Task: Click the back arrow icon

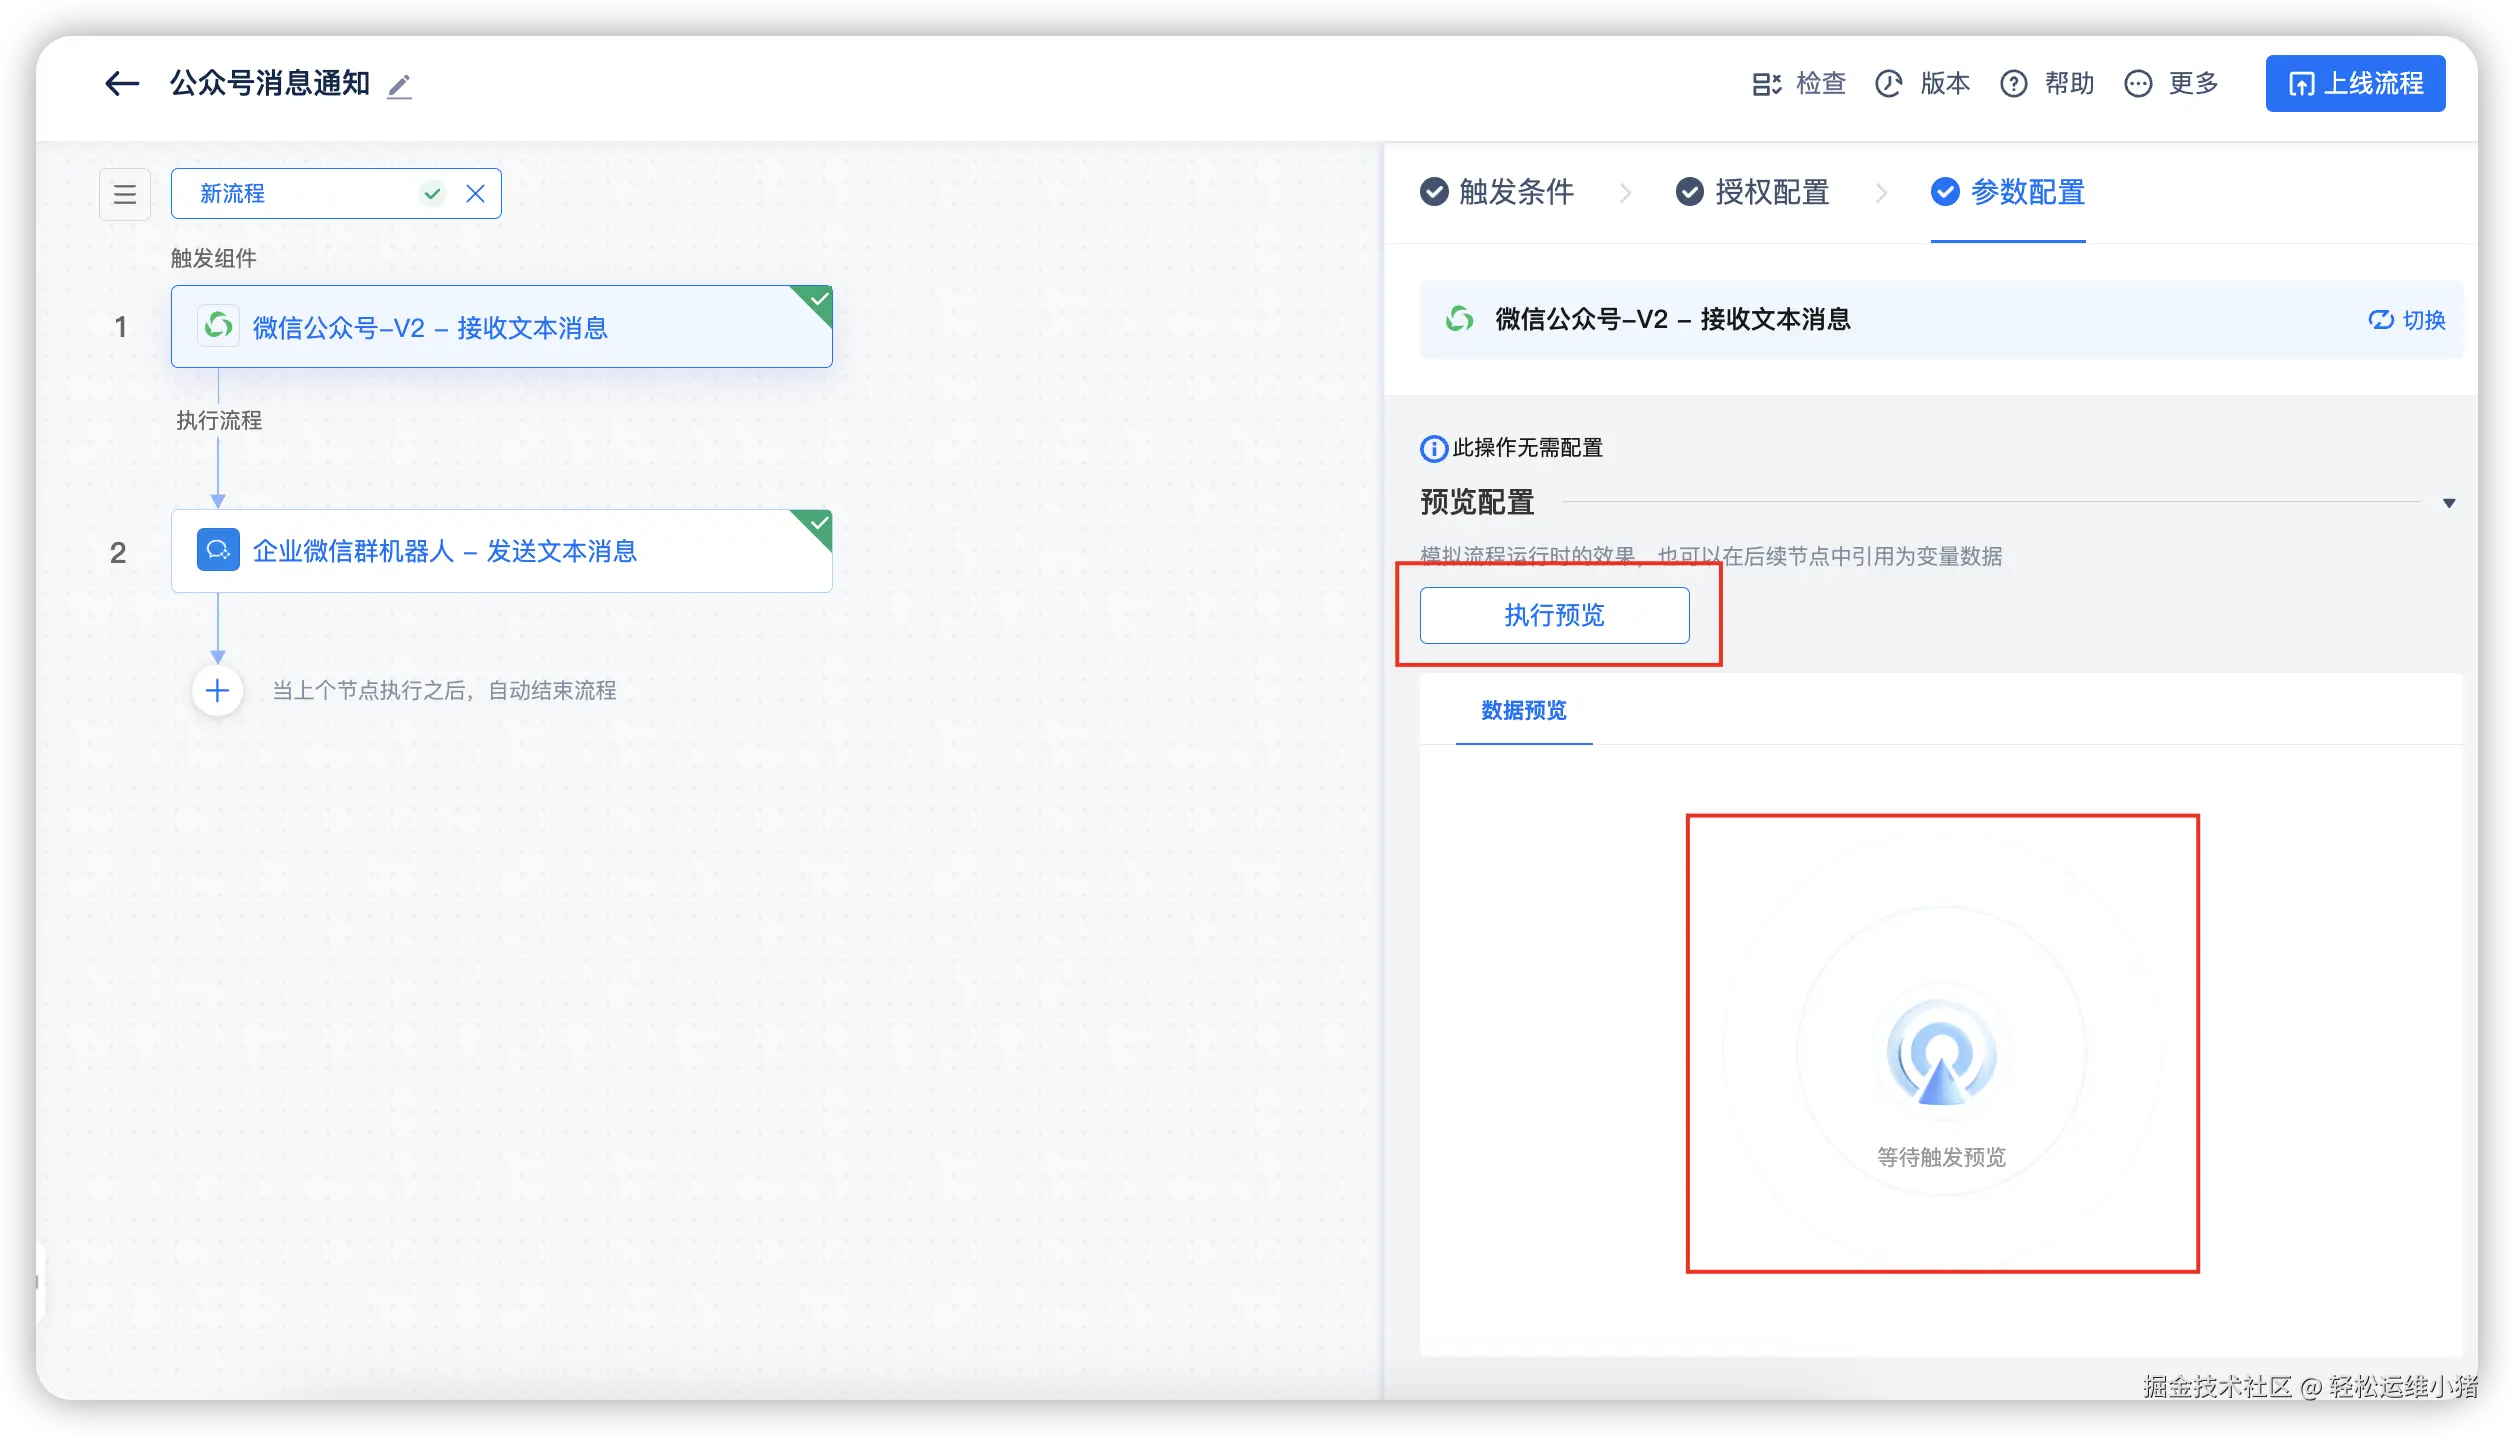Action: (x=121, y=84)
